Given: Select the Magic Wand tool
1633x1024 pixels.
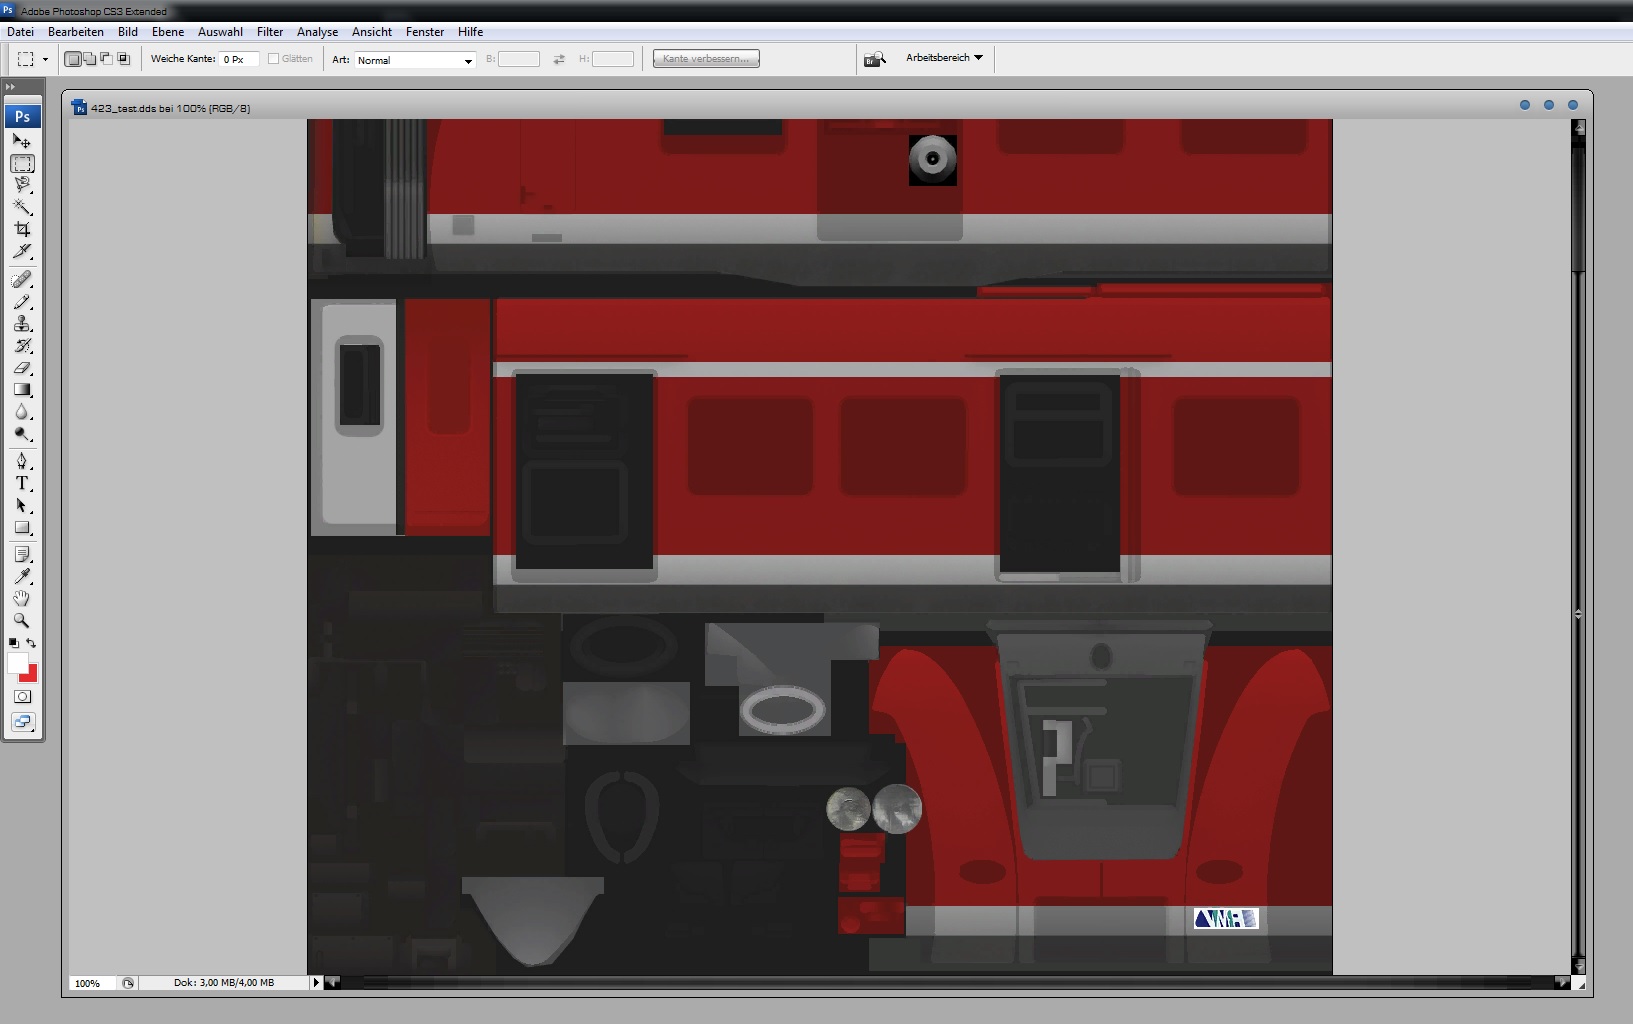Looking at the screenshot, I should pos(22,207).
